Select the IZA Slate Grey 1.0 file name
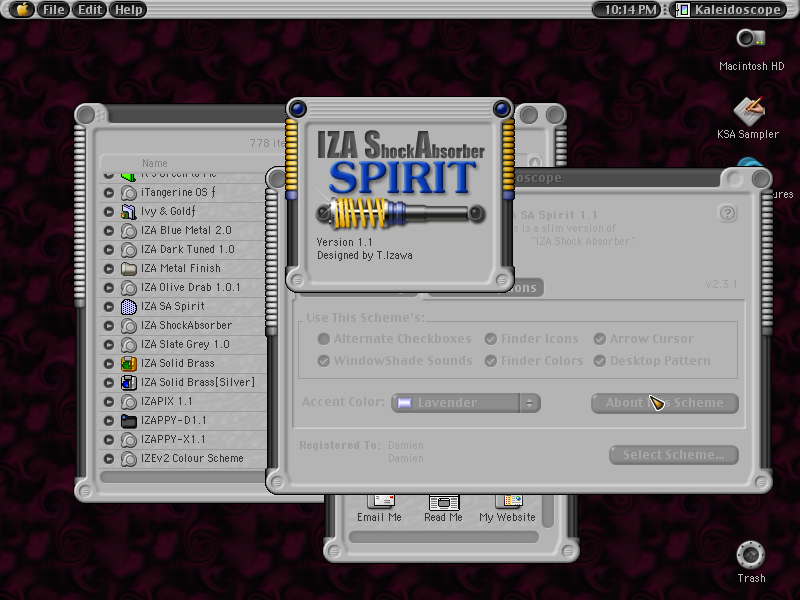The width and height of the screenshot is (800, 600). click(185, 345)
